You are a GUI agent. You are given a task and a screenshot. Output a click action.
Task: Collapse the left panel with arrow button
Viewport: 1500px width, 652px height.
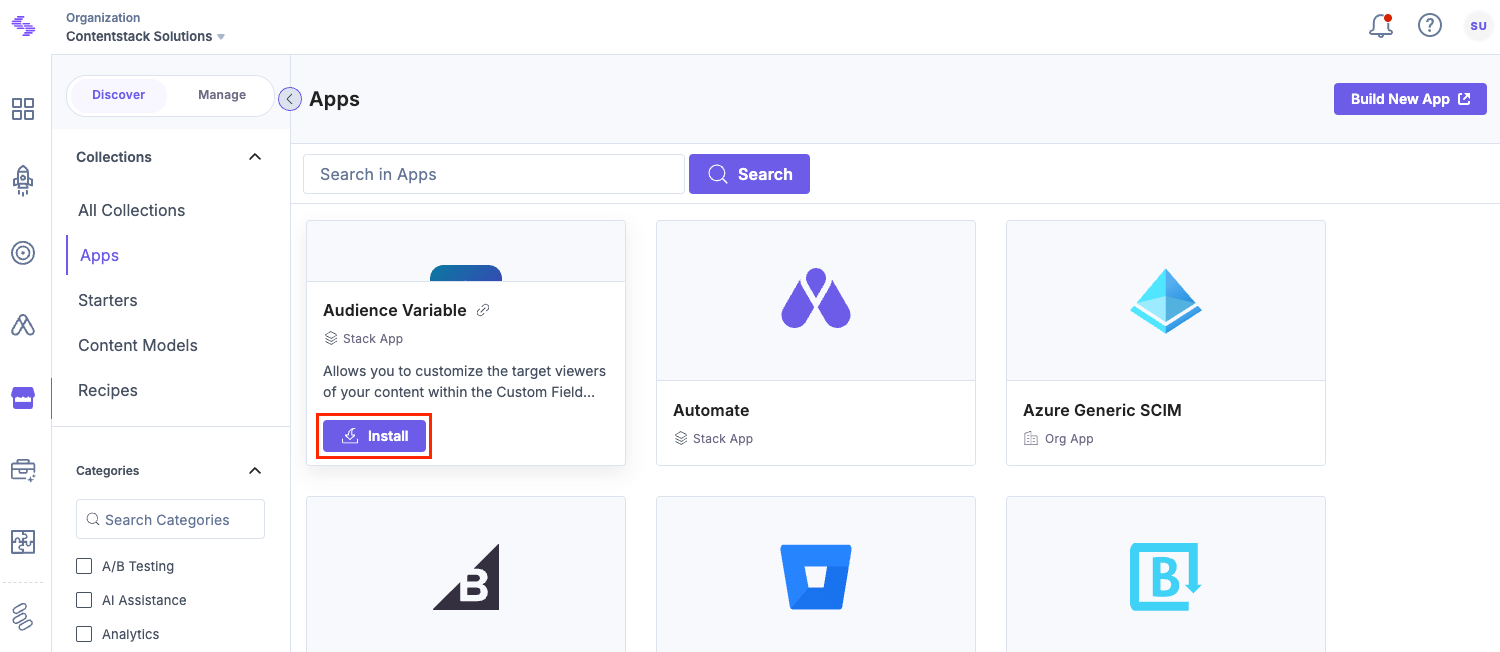(x=290, y=99)
